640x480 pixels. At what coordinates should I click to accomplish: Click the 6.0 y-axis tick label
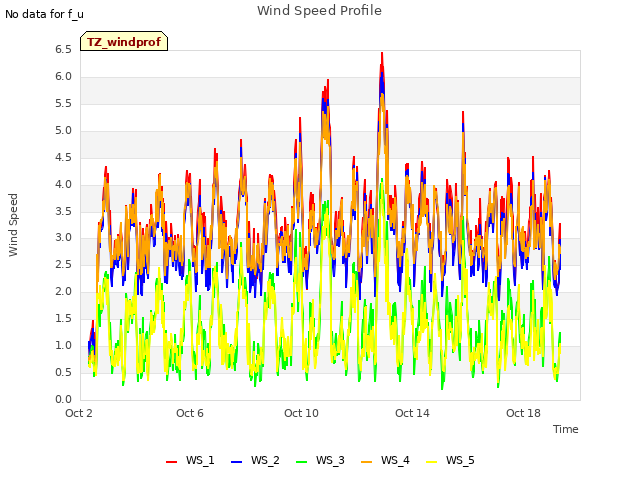tap(64, 76)
